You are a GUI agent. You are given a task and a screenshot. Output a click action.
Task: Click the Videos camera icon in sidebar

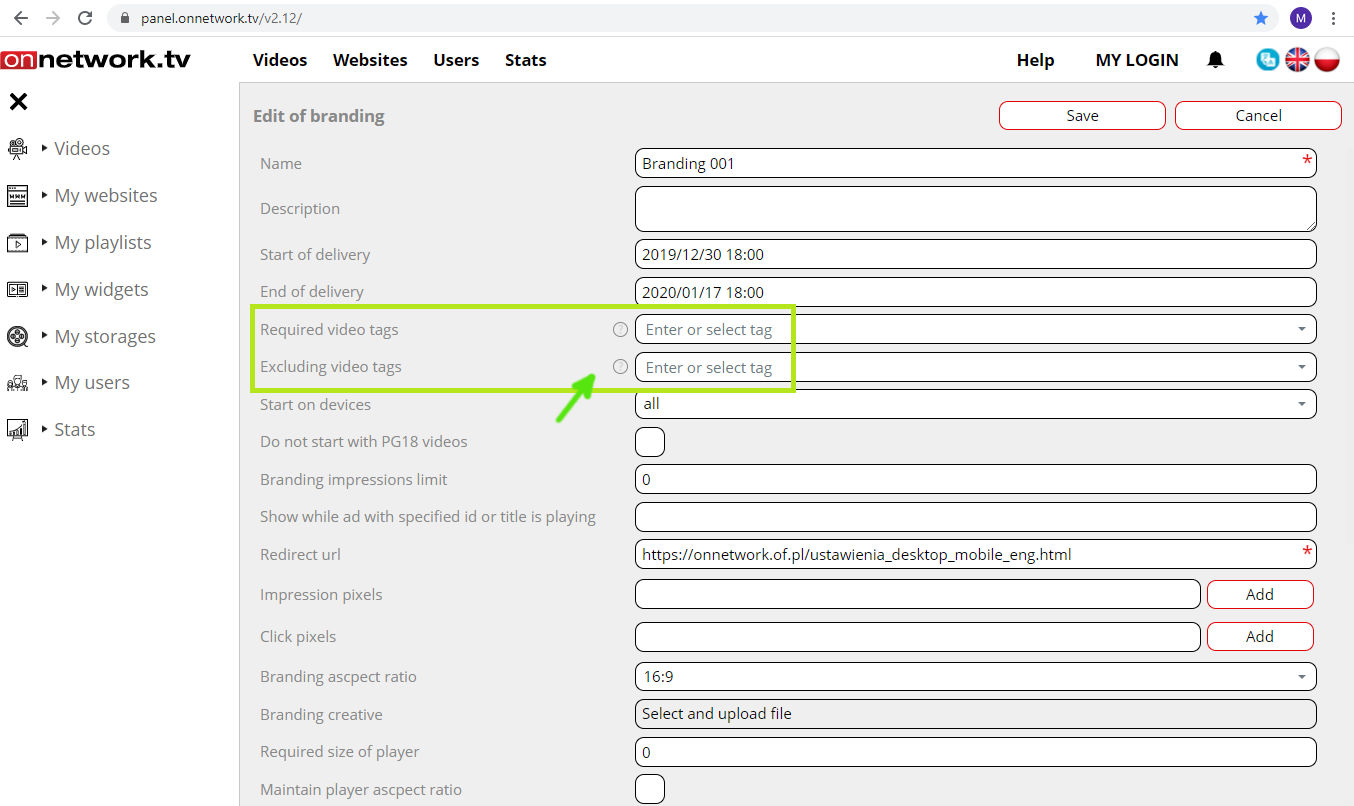[x=17, y=149]
